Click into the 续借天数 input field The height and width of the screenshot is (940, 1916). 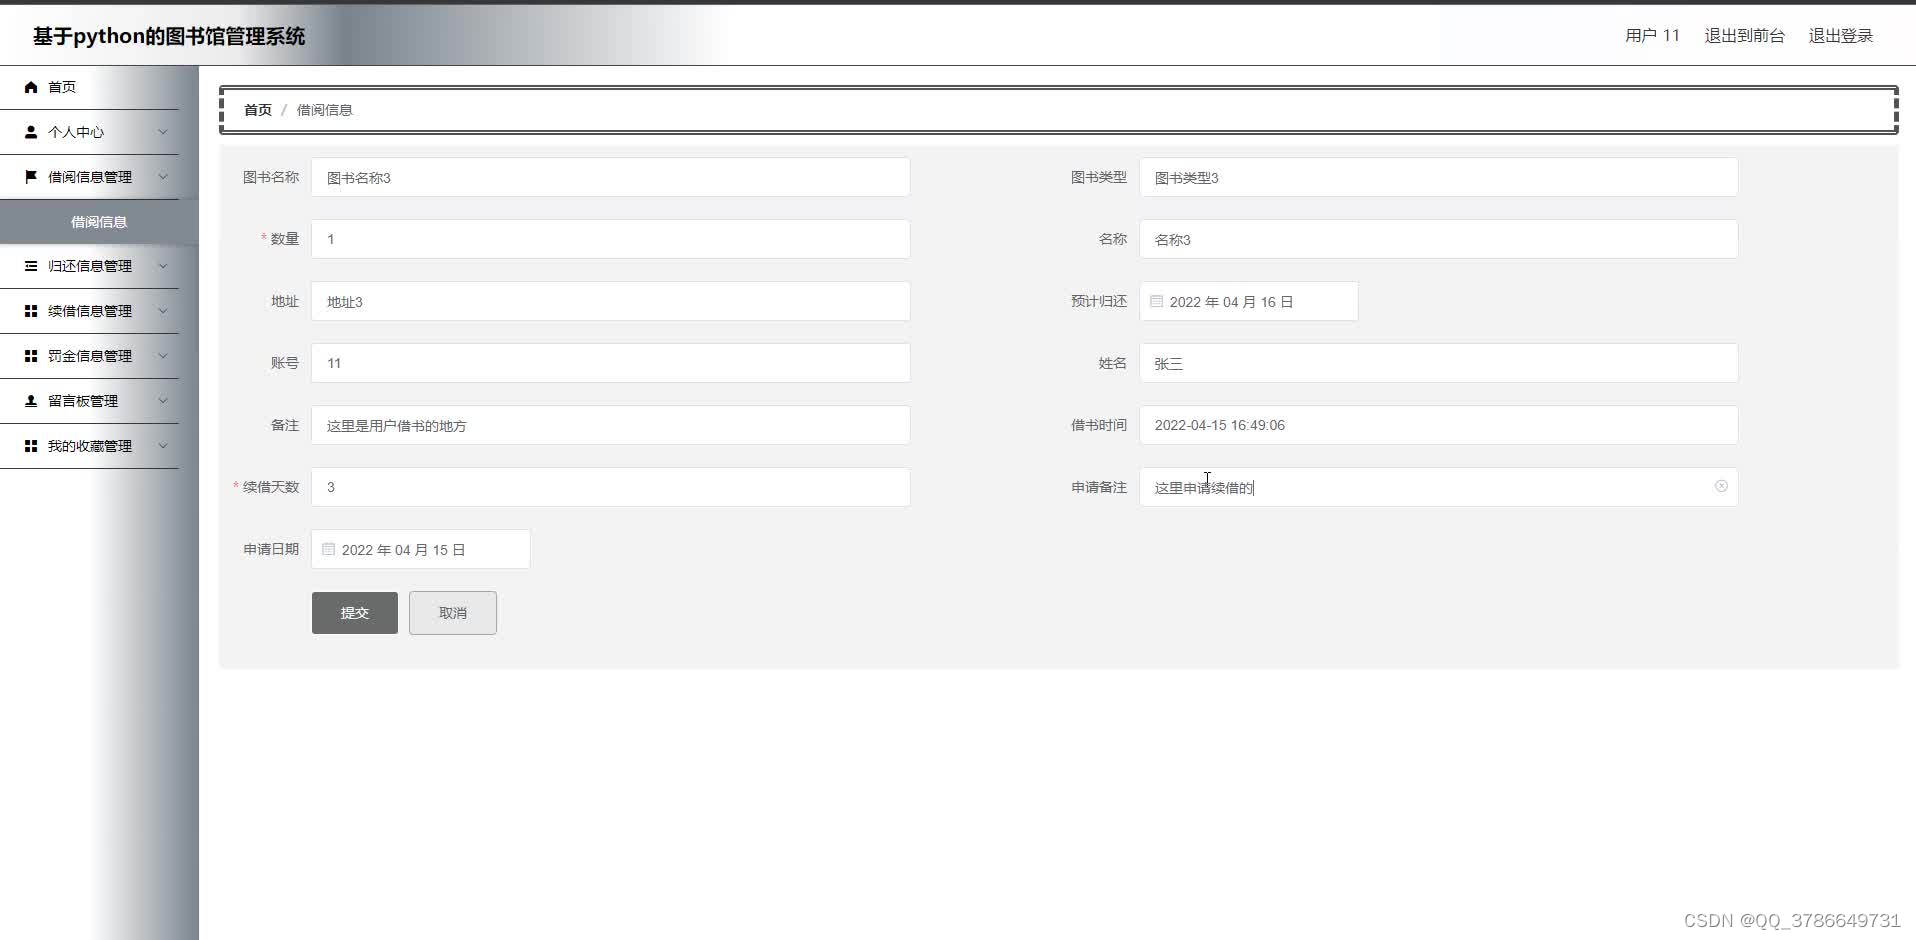[610, 487]
